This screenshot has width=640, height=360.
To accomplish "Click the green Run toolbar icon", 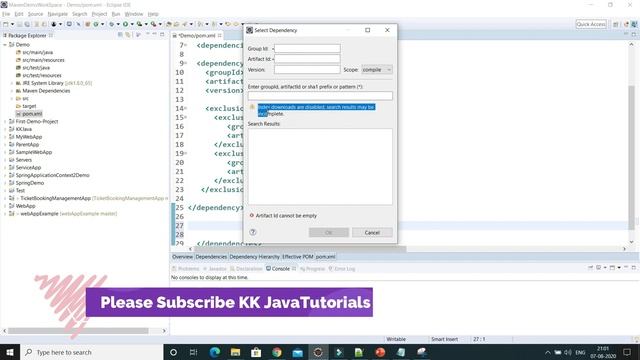I will click(x=126, y=24).
